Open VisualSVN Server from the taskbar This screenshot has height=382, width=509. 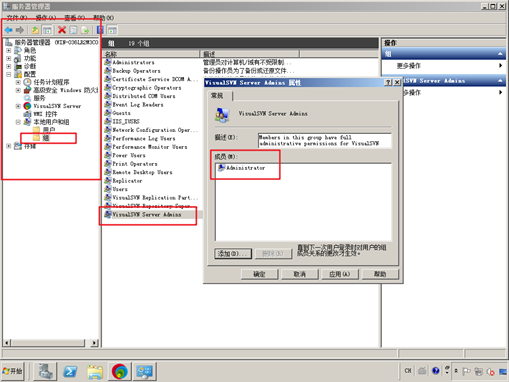[120, 371]
